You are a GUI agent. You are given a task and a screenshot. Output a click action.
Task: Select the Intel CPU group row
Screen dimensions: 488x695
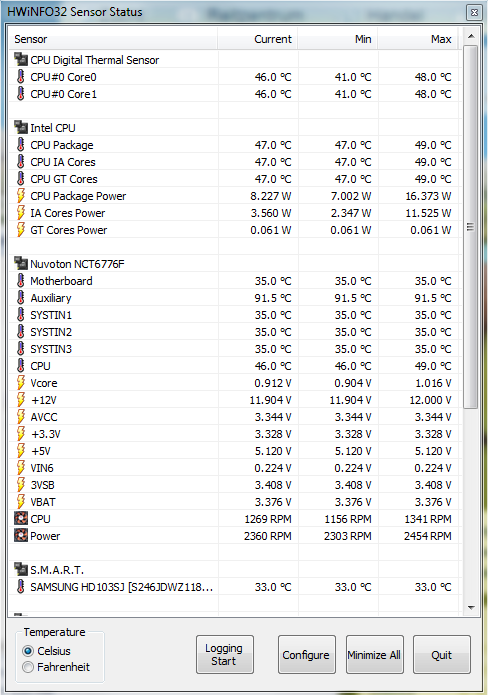click(x=234, y=128)
